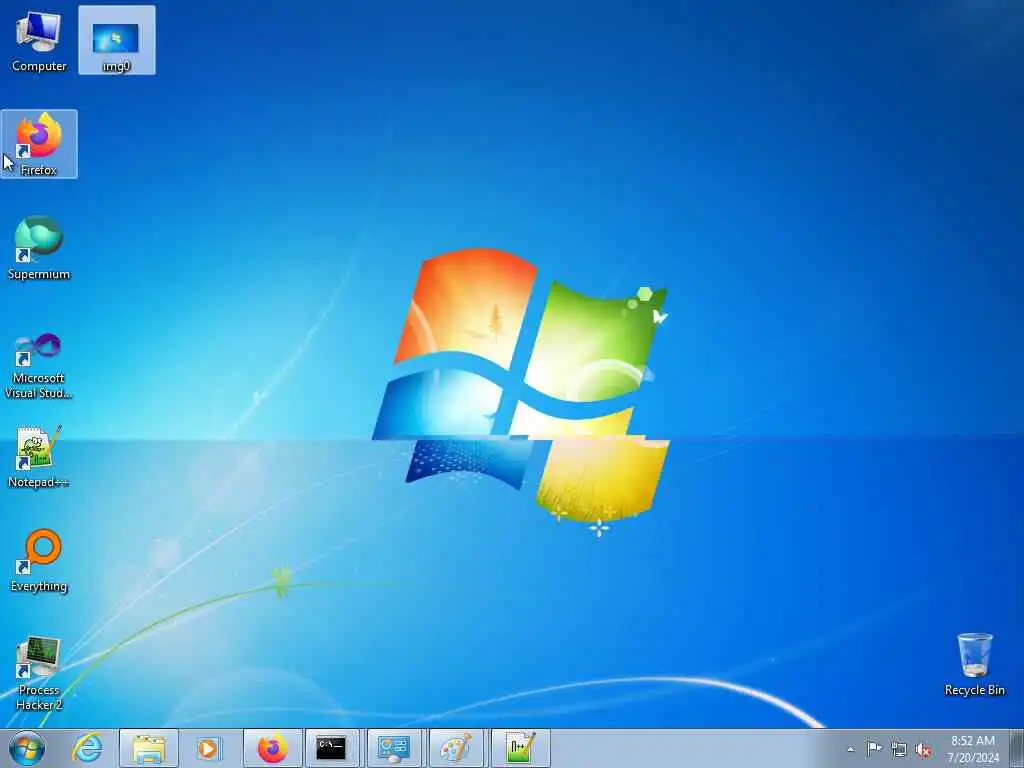Select the Notepad++ desktop shortcut
This screenshot has height=768, width=1024.
39,456
